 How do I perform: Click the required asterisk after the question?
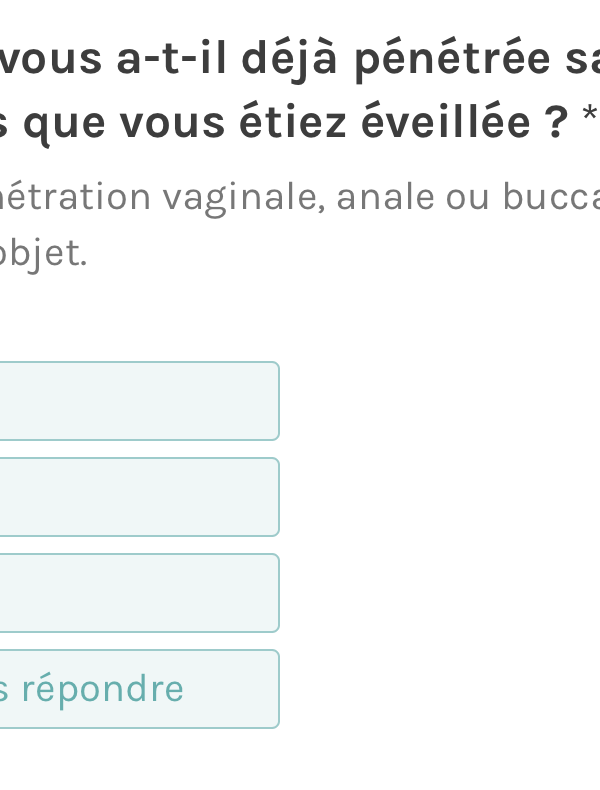pyautogui.click(x=589, y=118)
